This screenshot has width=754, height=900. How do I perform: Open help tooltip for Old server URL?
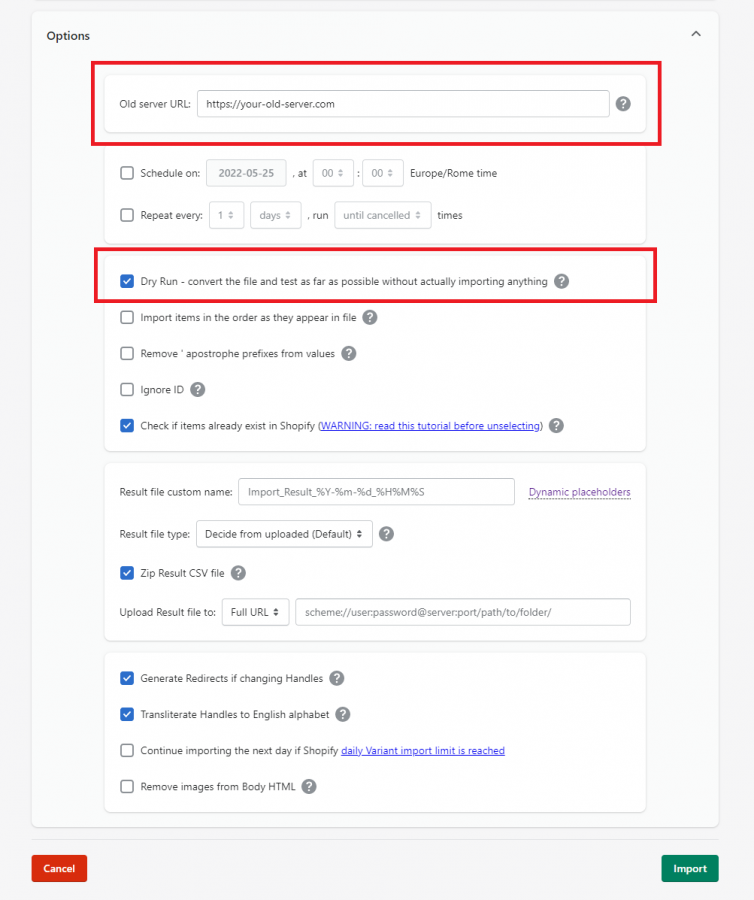[x=623, y=103]
